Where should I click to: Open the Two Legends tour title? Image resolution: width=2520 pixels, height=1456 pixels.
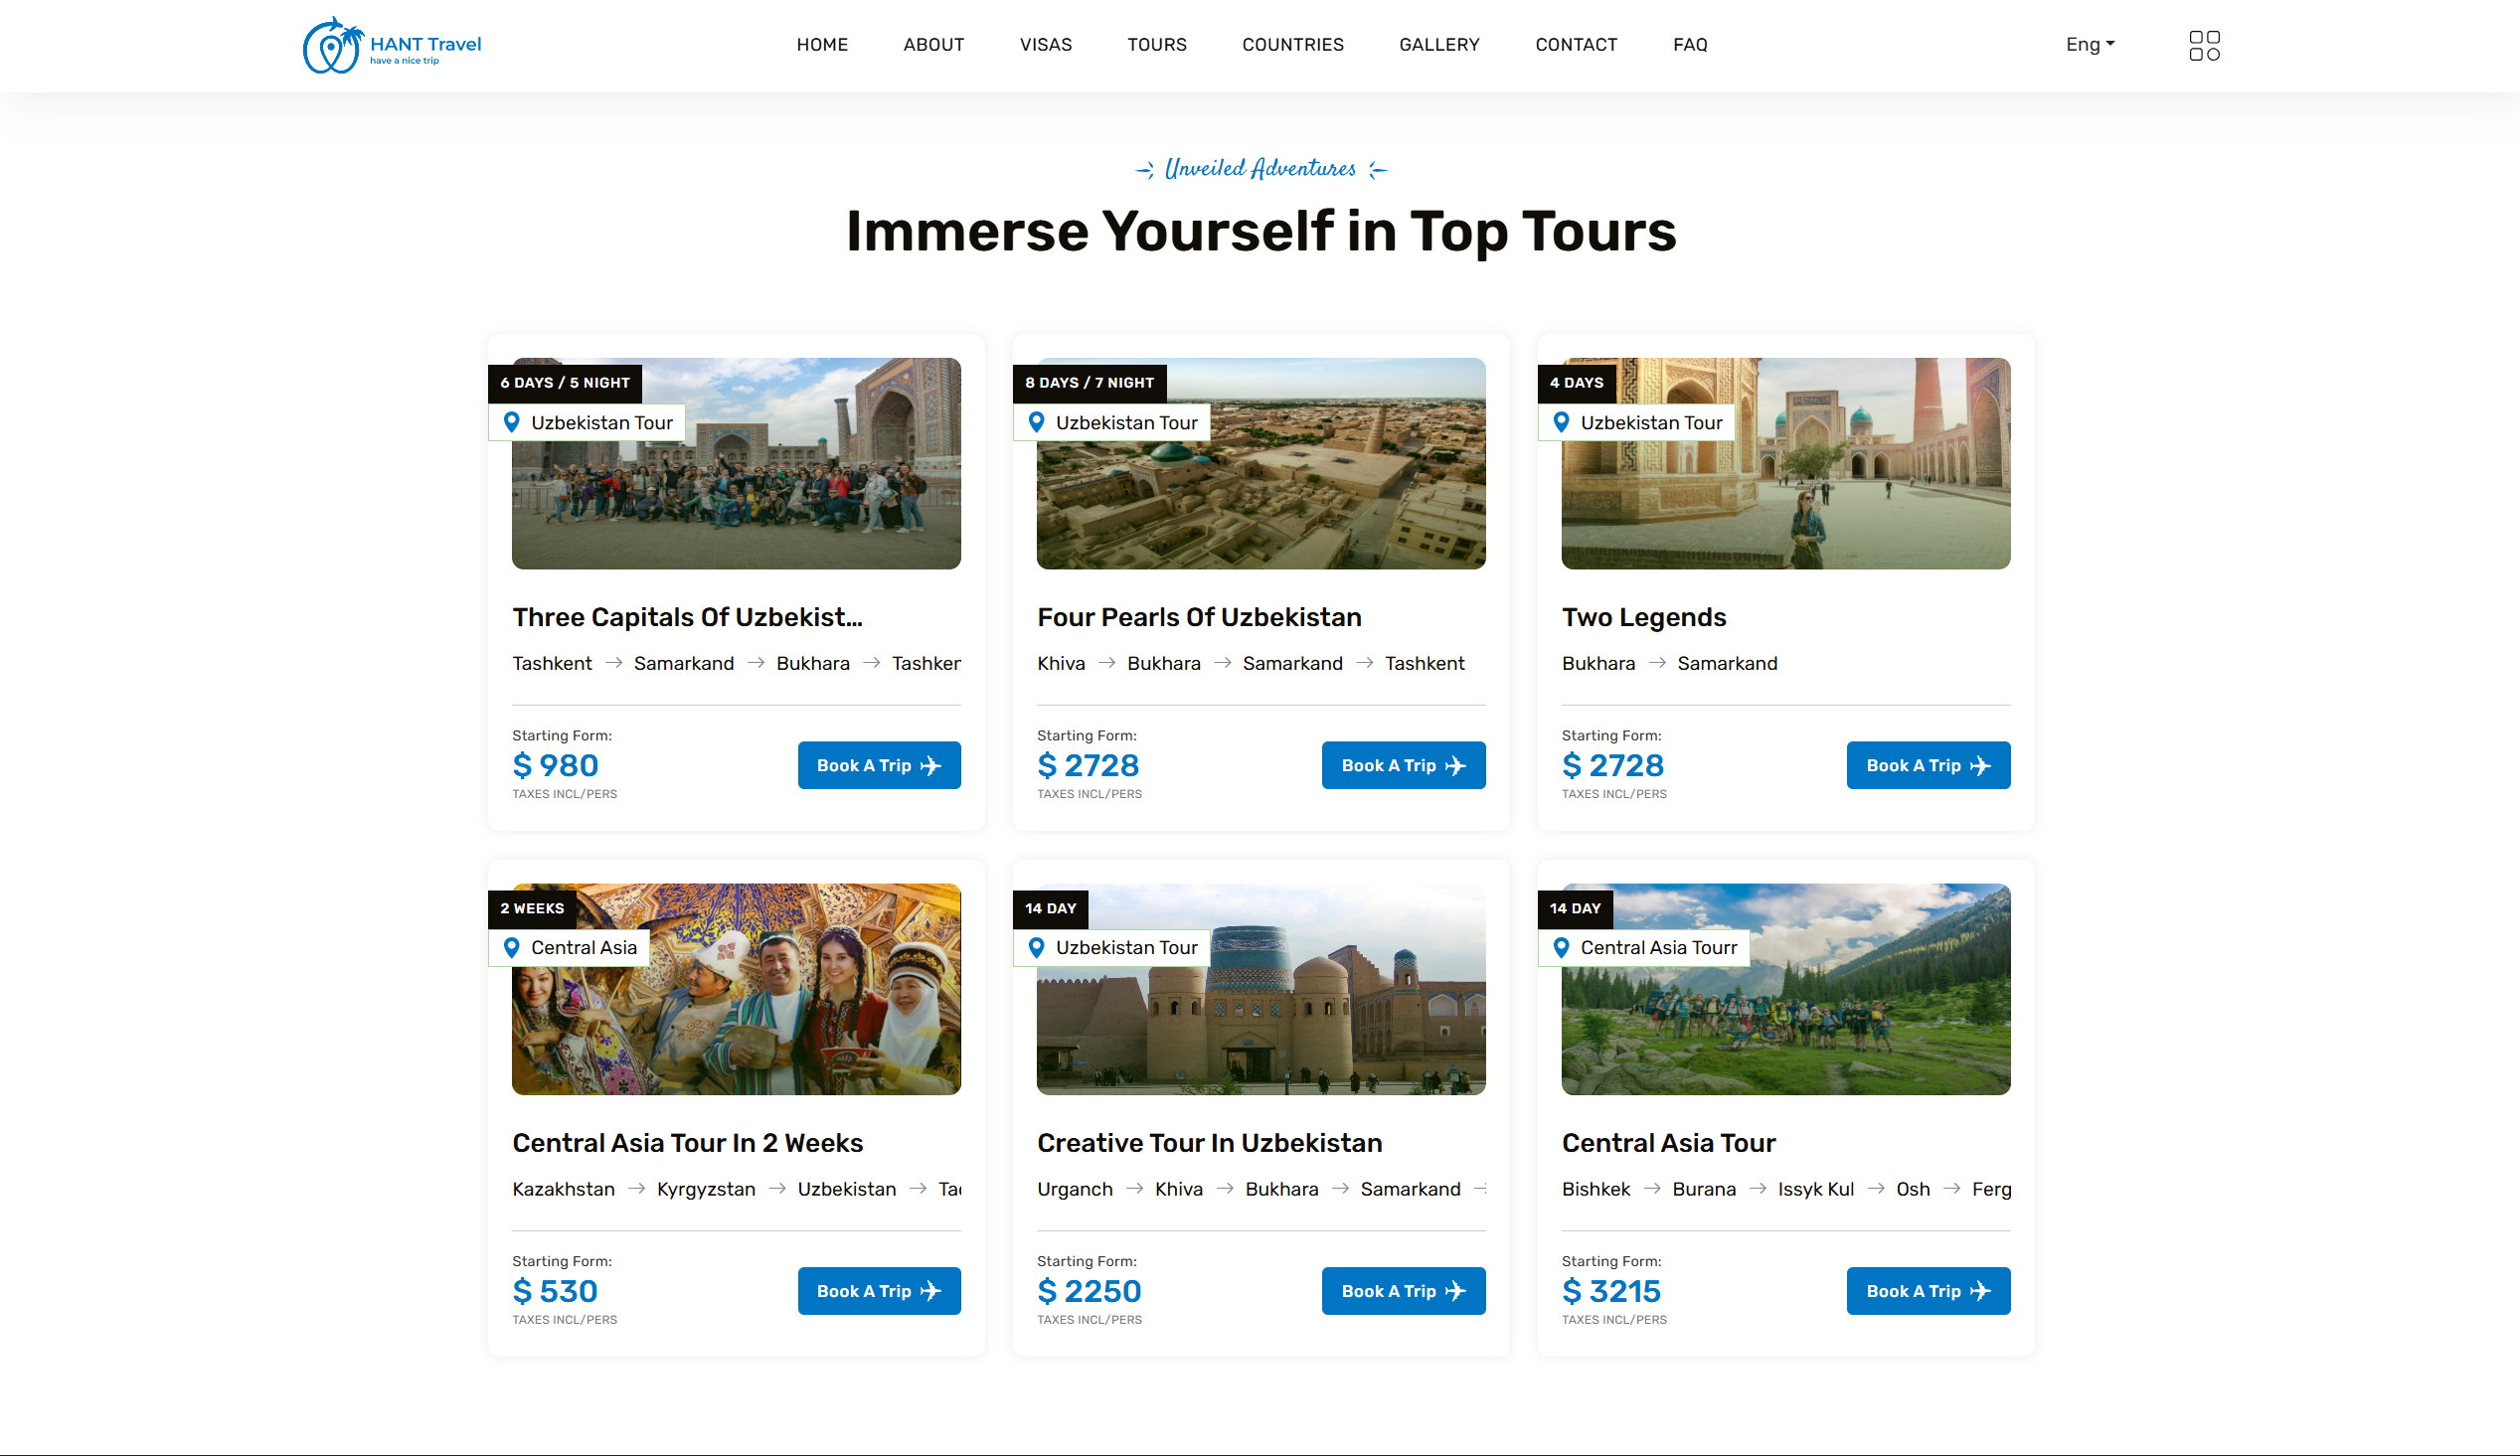pos(1643,617)
